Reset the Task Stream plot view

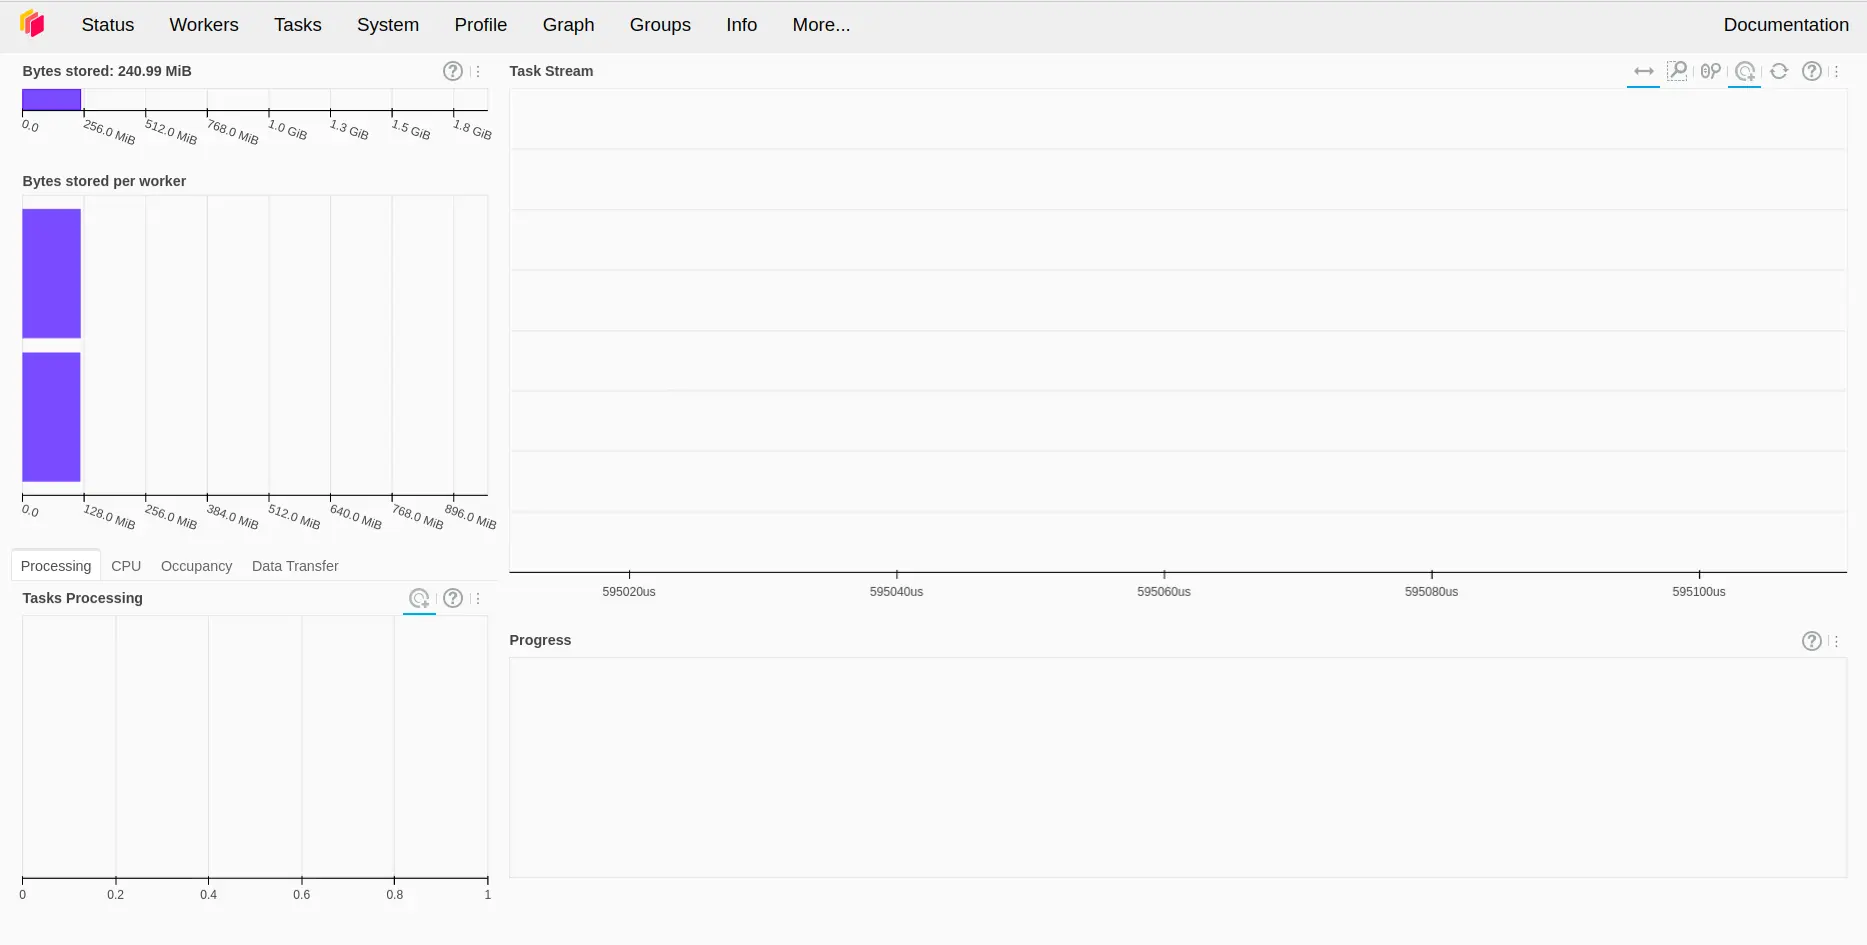(x=1779, y=71)
